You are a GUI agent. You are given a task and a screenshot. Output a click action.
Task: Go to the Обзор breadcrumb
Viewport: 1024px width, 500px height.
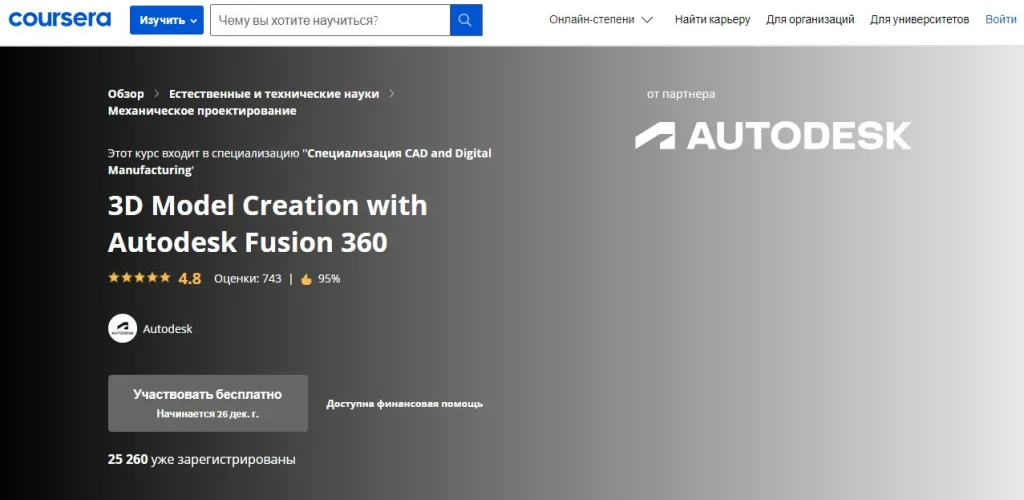click(x=126, y=94)
